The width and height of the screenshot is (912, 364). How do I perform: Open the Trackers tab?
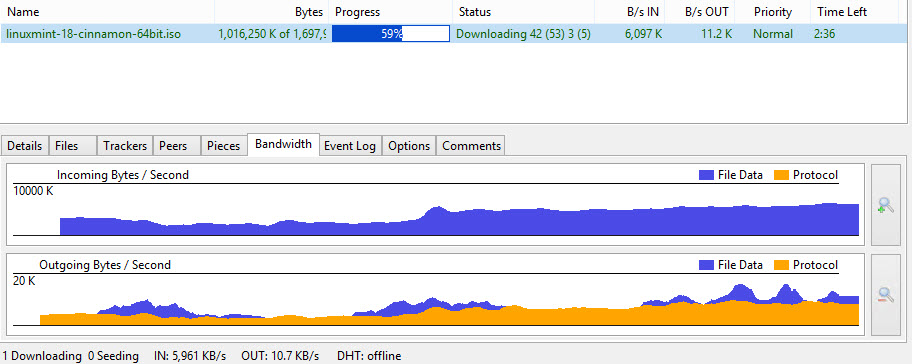click(x=125, y=145)
